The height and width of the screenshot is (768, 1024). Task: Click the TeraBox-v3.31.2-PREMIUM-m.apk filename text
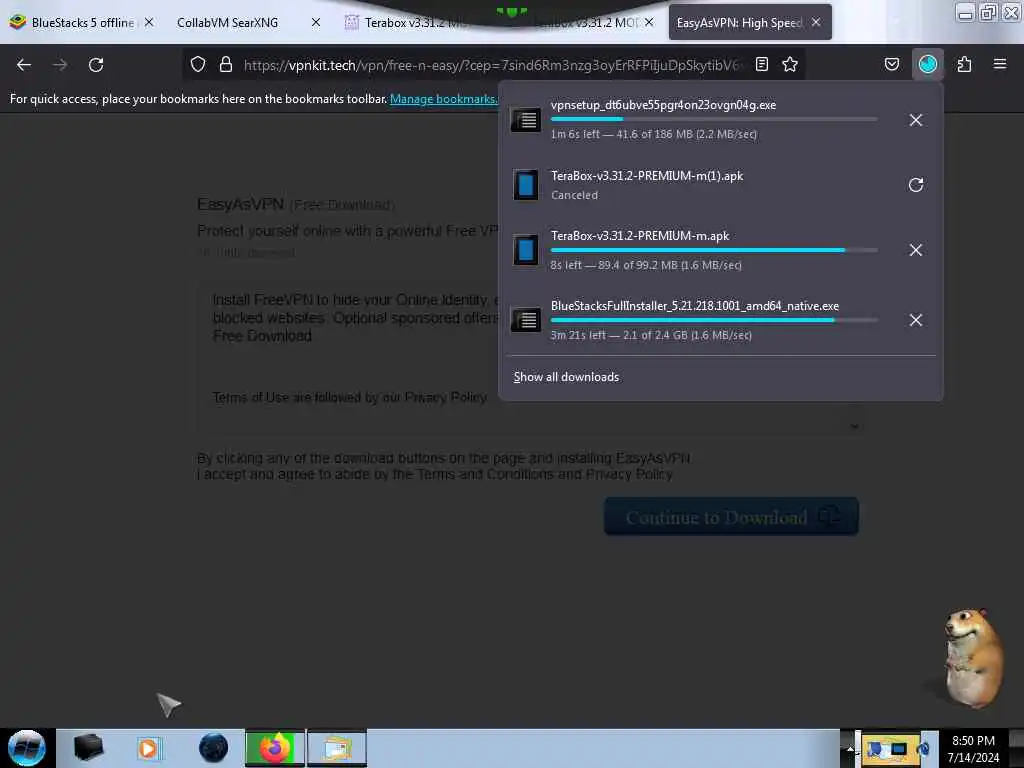click(x=640, y=236)
